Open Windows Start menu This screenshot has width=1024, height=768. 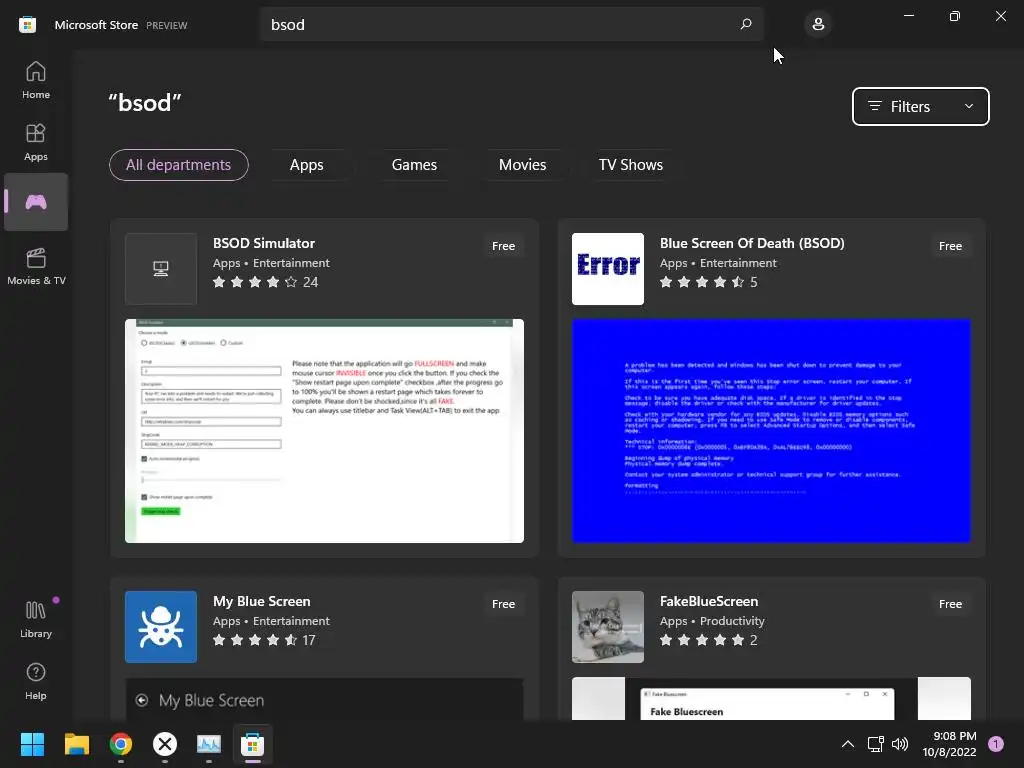point(32,744)
